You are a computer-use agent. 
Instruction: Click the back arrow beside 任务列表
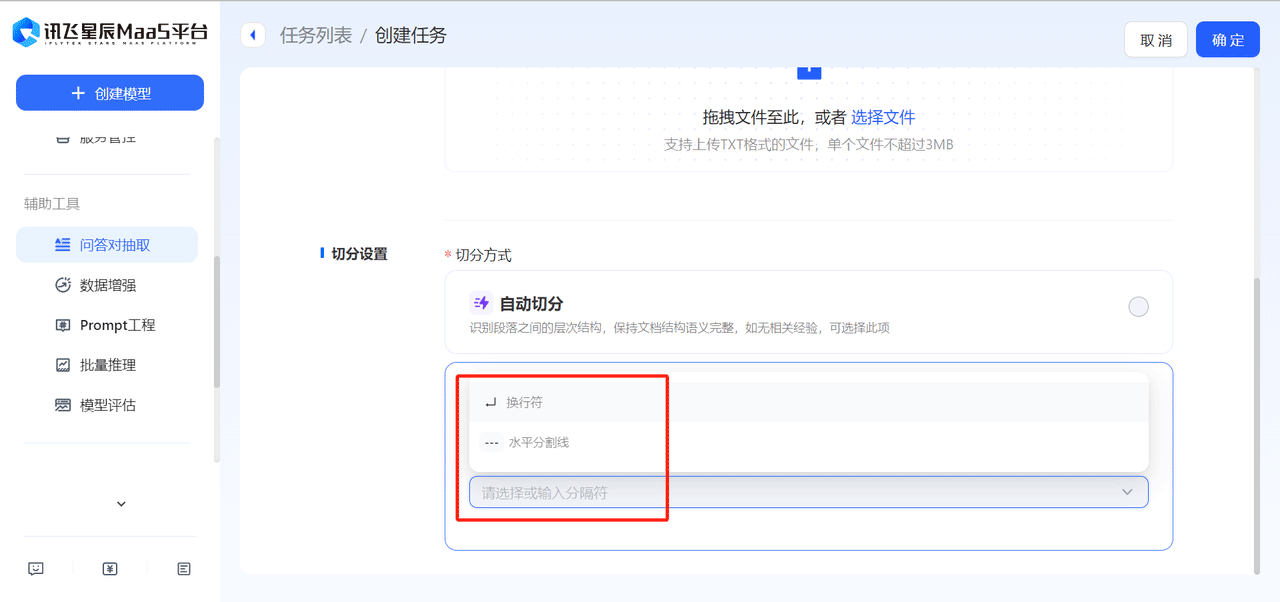(252, 35)
